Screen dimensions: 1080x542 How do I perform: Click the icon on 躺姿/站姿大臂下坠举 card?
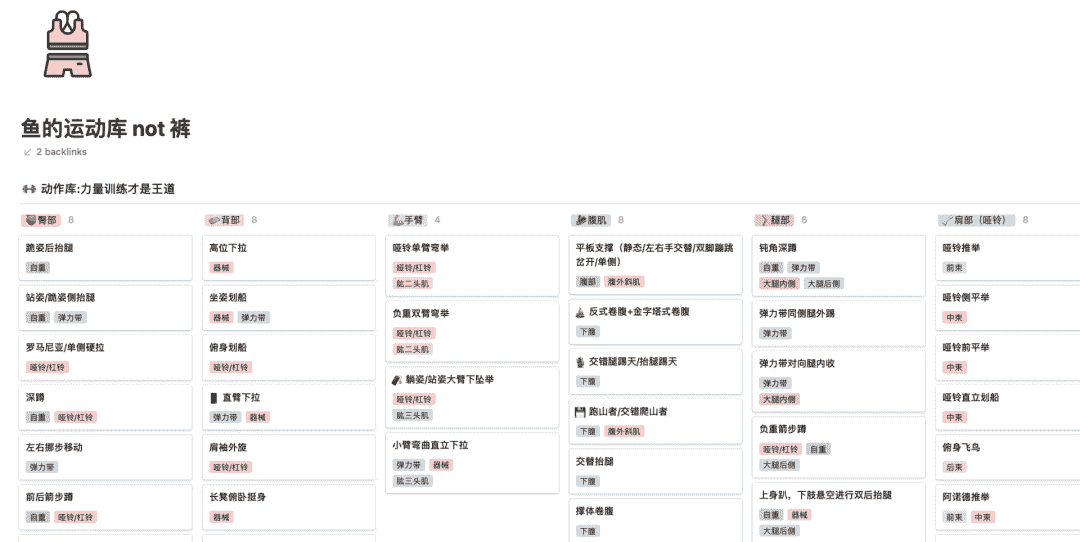[396, 380]
